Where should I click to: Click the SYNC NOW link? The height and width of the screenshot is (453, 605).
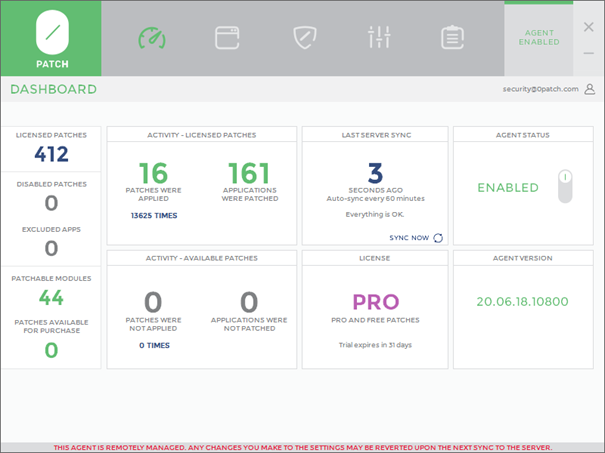coord(409,238)
